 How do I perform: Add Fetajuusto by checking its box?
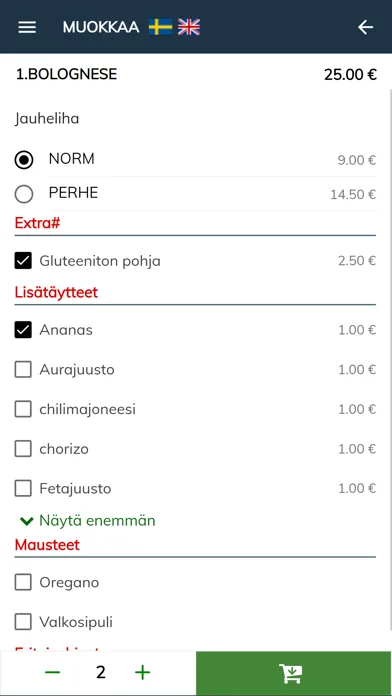[23, 488]
